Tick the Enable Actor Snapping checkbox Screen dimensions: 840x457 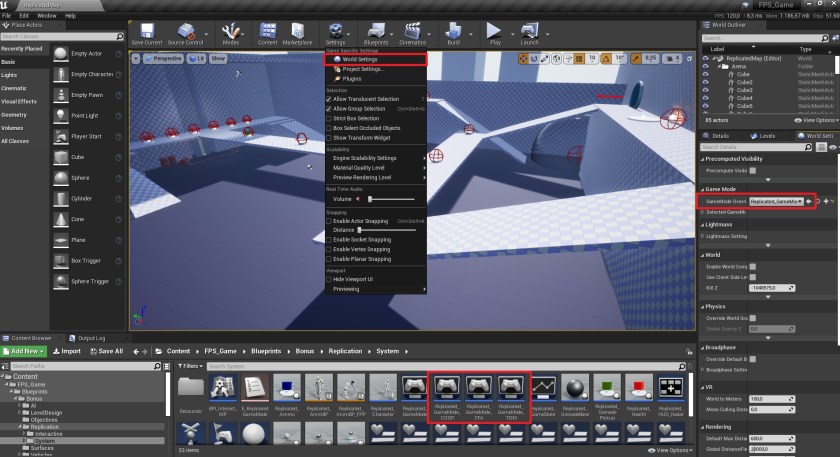tap(330, 221)
